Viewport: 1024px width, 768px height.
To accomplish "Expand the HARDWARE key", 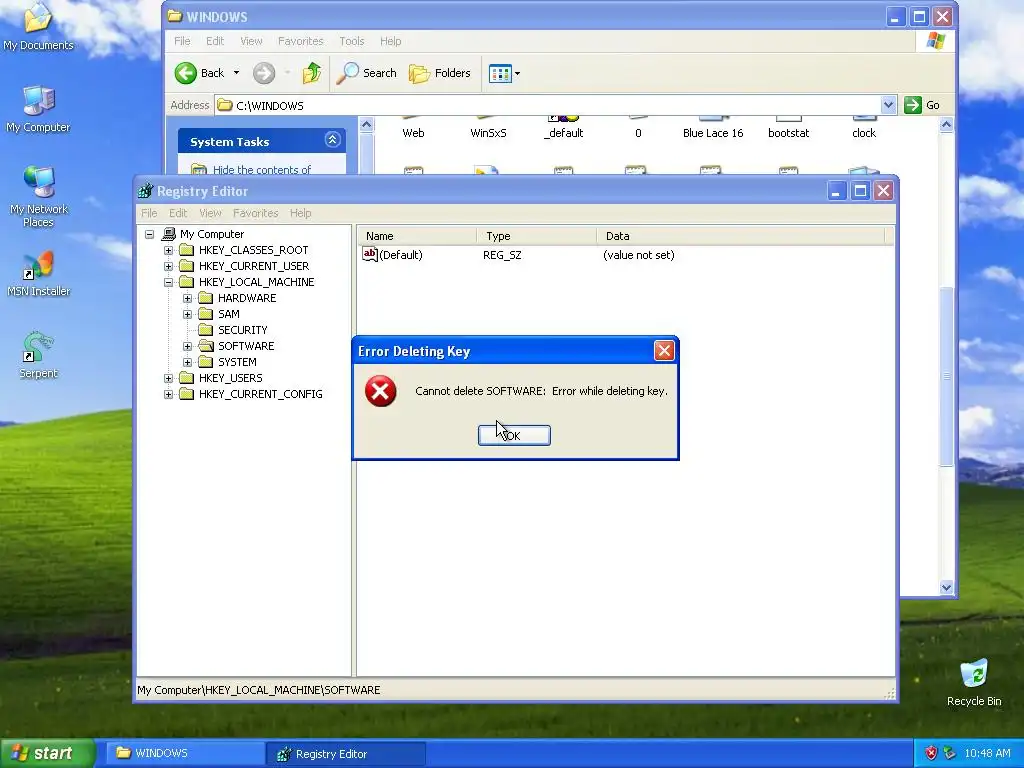I will pyautogui.click(x=187, y=298).
